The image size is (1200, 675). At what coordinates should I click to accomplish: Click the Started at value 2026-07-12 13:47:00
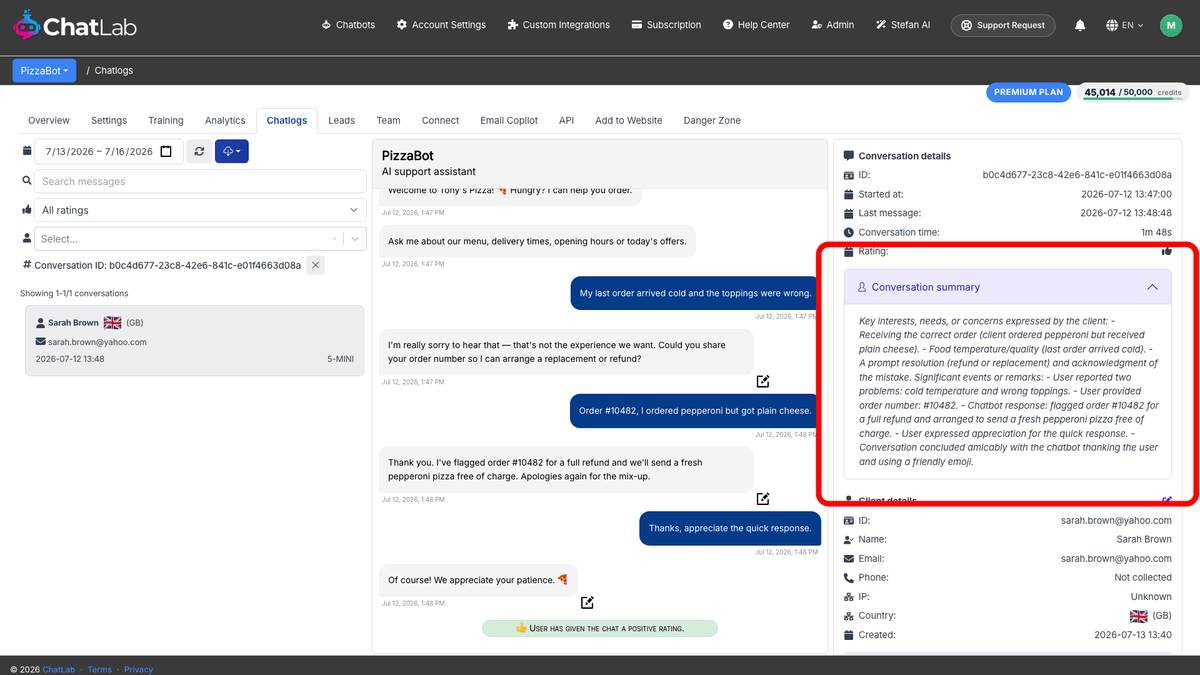[x=1126, y=194]
